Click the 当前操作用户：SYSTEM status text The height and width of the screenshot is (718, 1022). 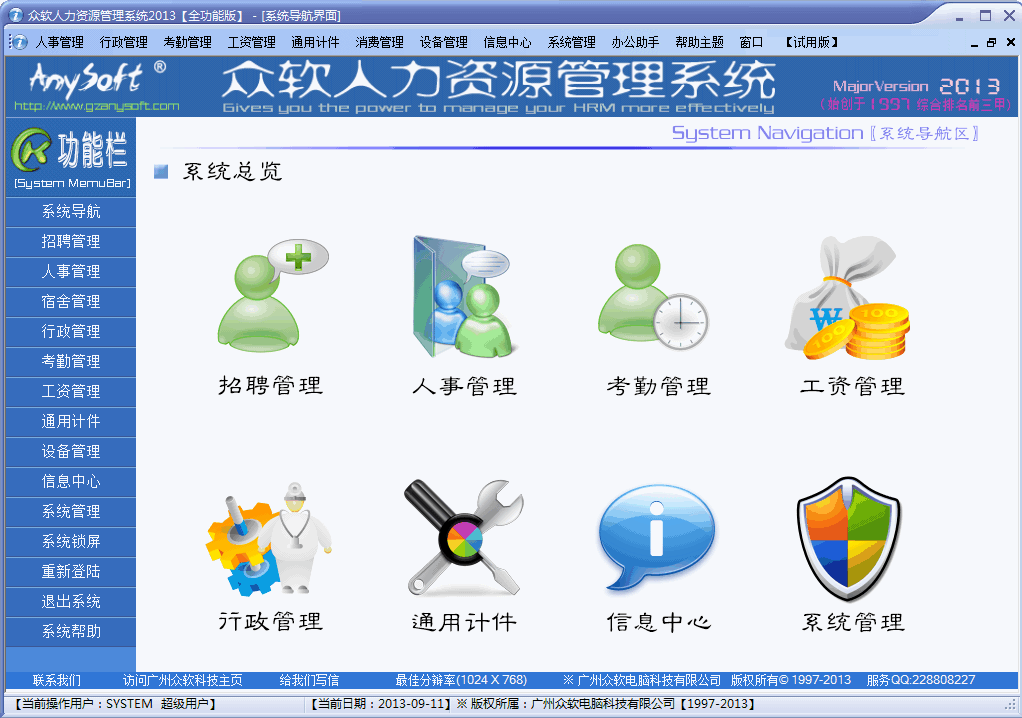(x=115, y=704)
